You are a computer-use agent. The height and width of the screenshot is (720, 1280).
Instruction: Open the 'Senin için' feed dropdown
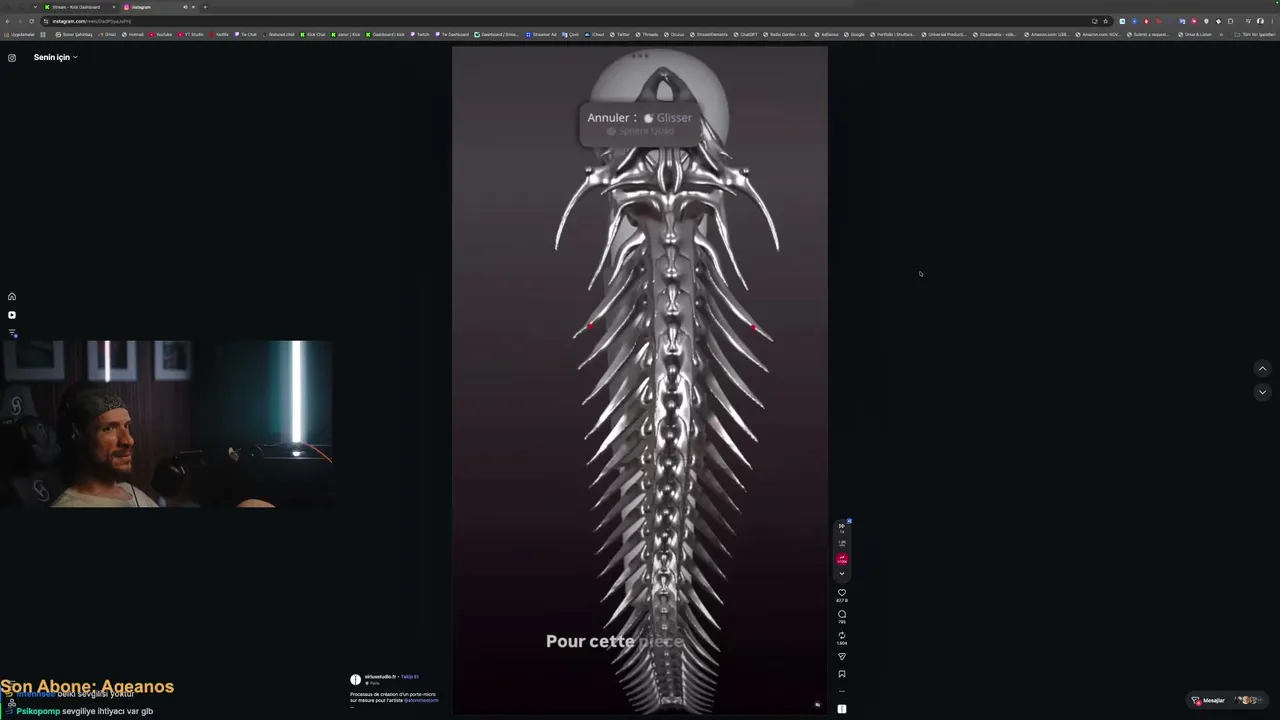[56, 58]
